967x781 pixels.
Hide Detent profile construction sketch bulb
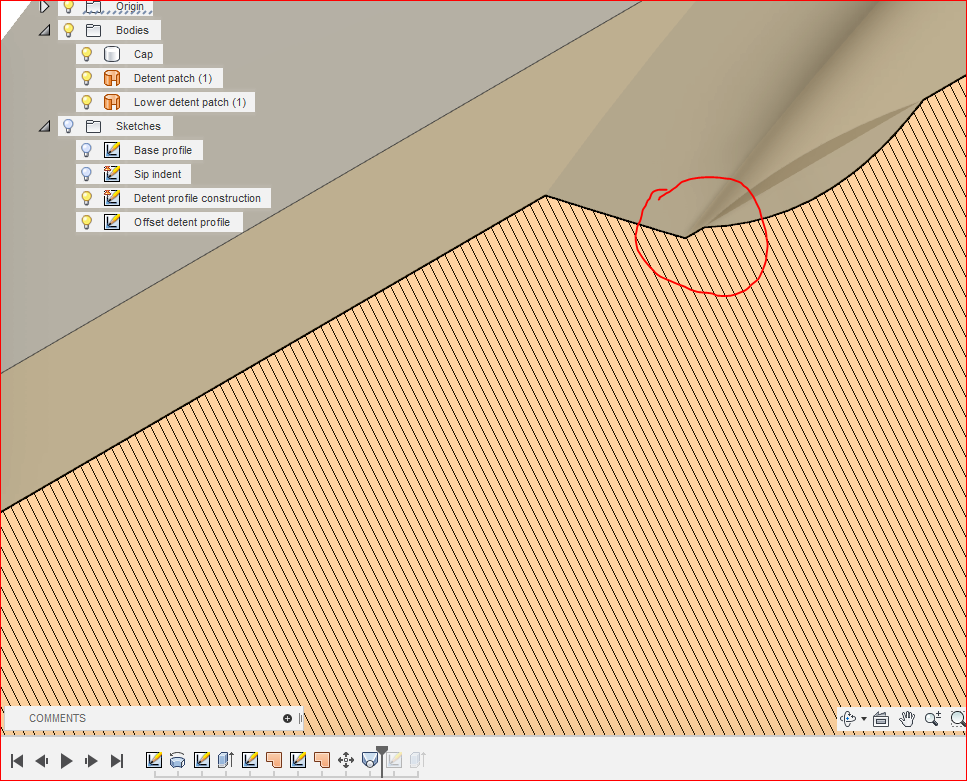[x=87, y=199]
